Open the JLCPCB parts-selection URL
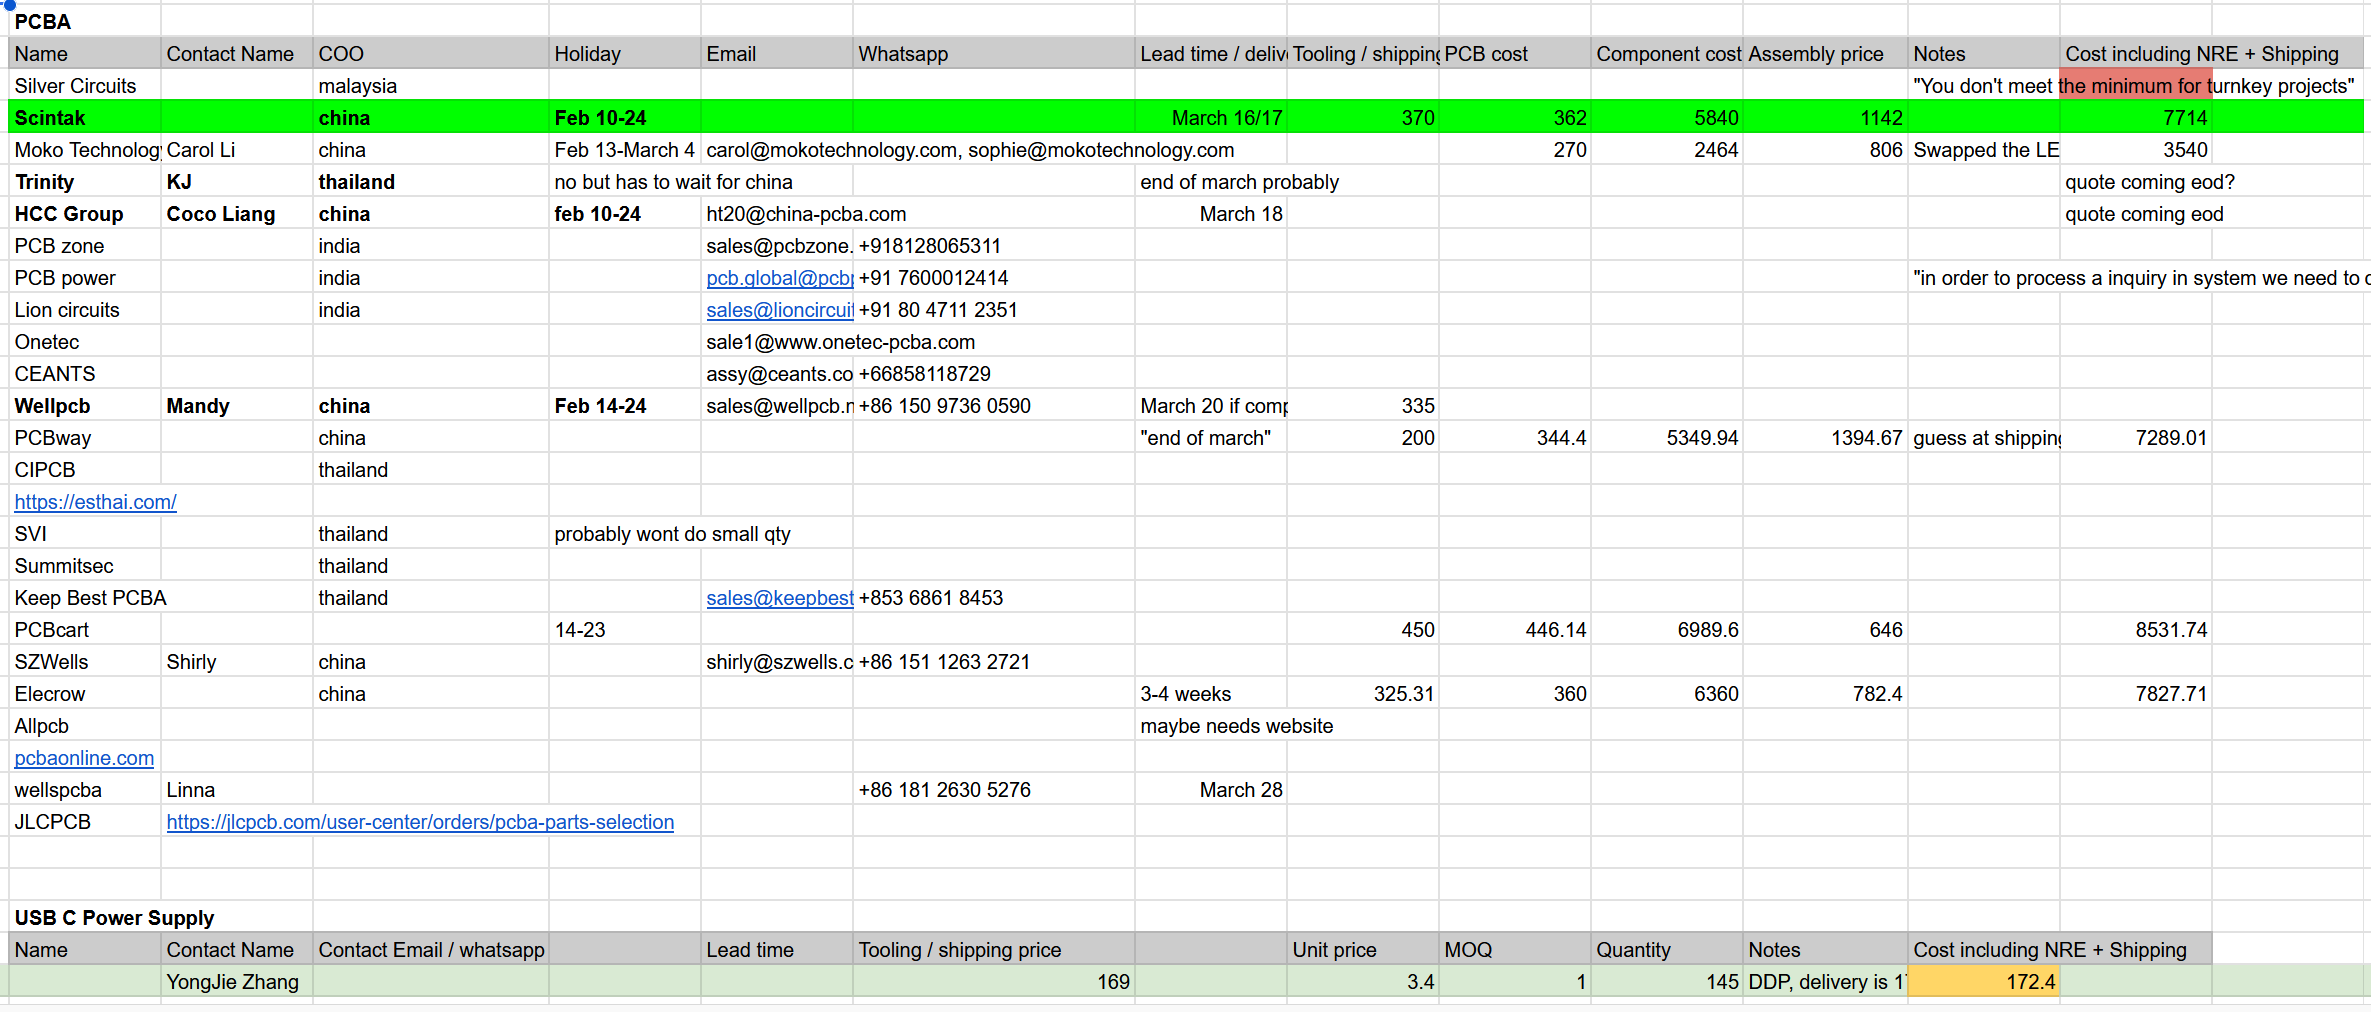The width and height of the screenshot is (2371, 1012). pyautogui.click(x=420, y=822)
